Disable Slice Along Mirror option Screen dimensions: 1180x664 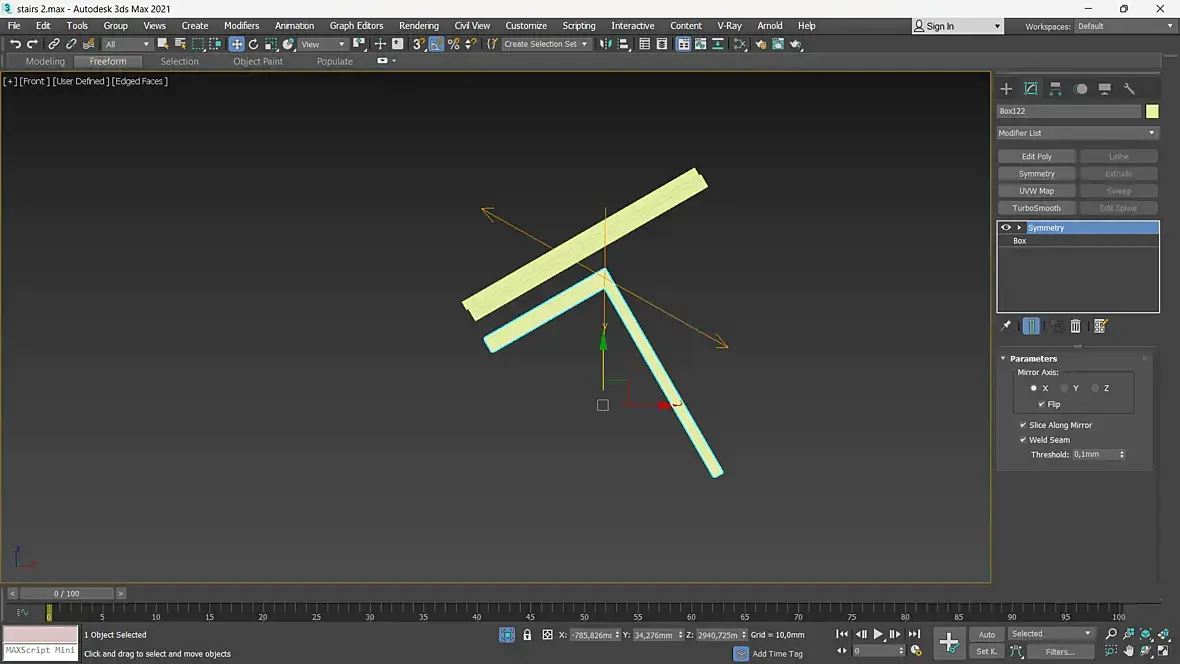tap(1023, 425)
